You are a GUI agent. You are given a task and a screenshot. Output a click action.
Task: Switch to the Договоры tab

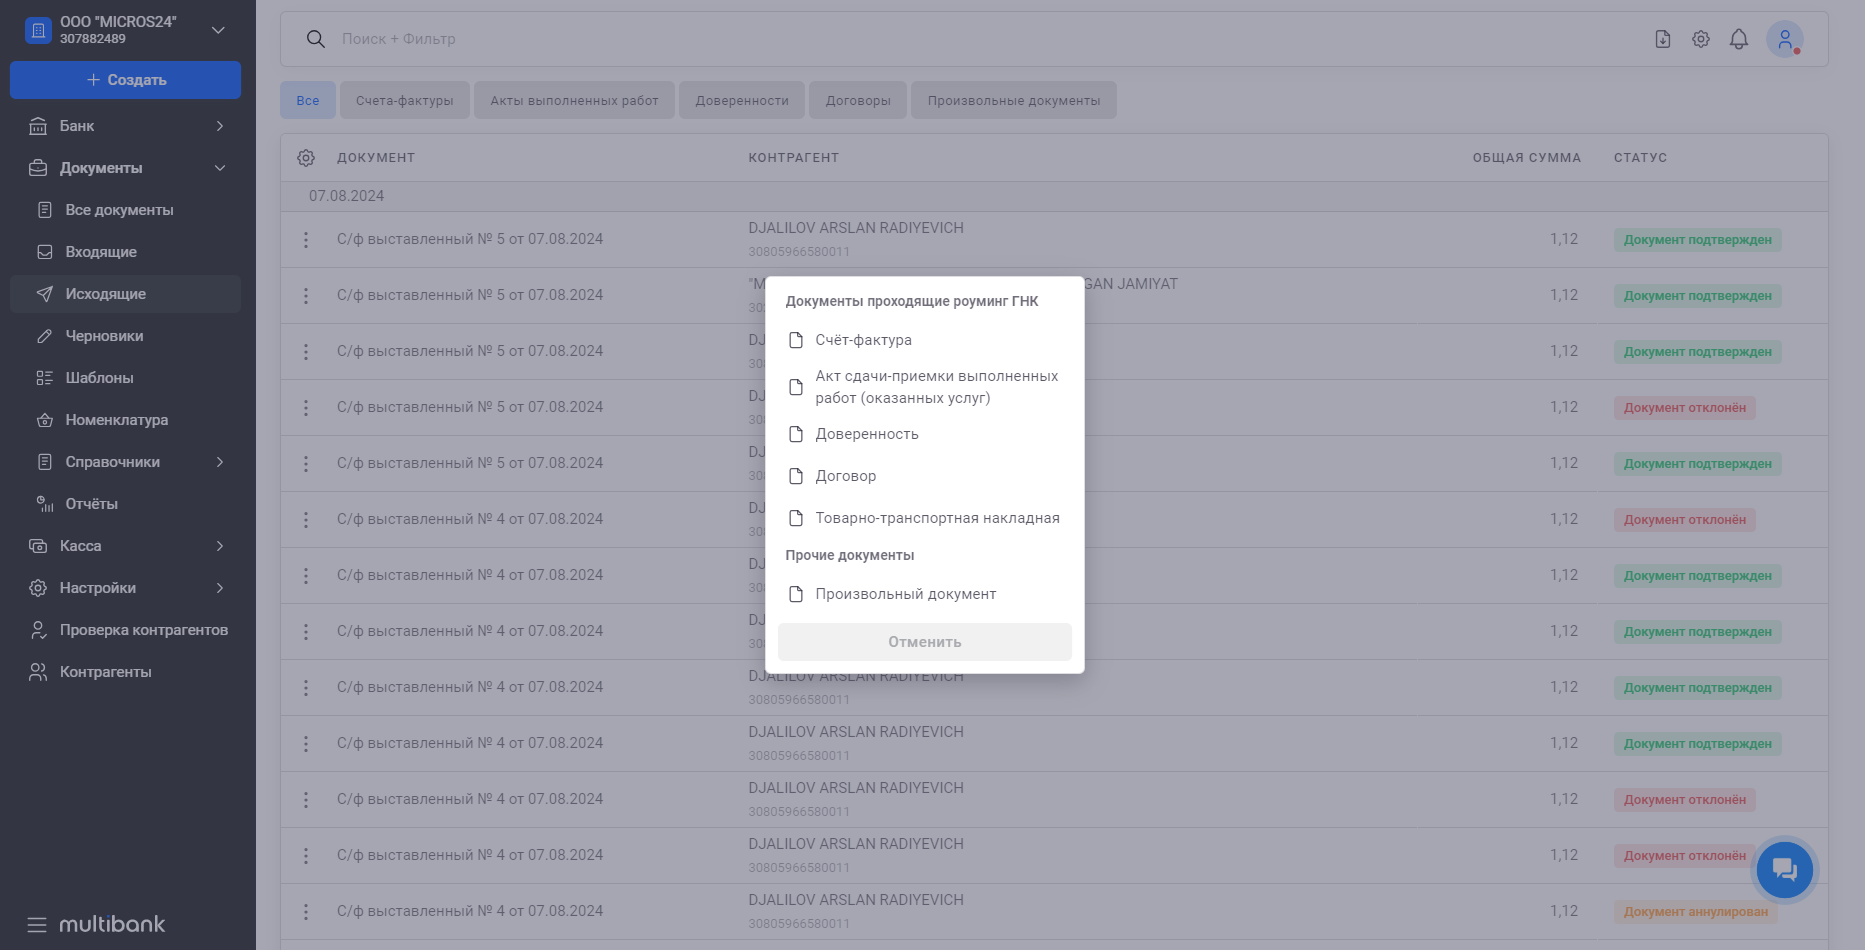[858, 101]
